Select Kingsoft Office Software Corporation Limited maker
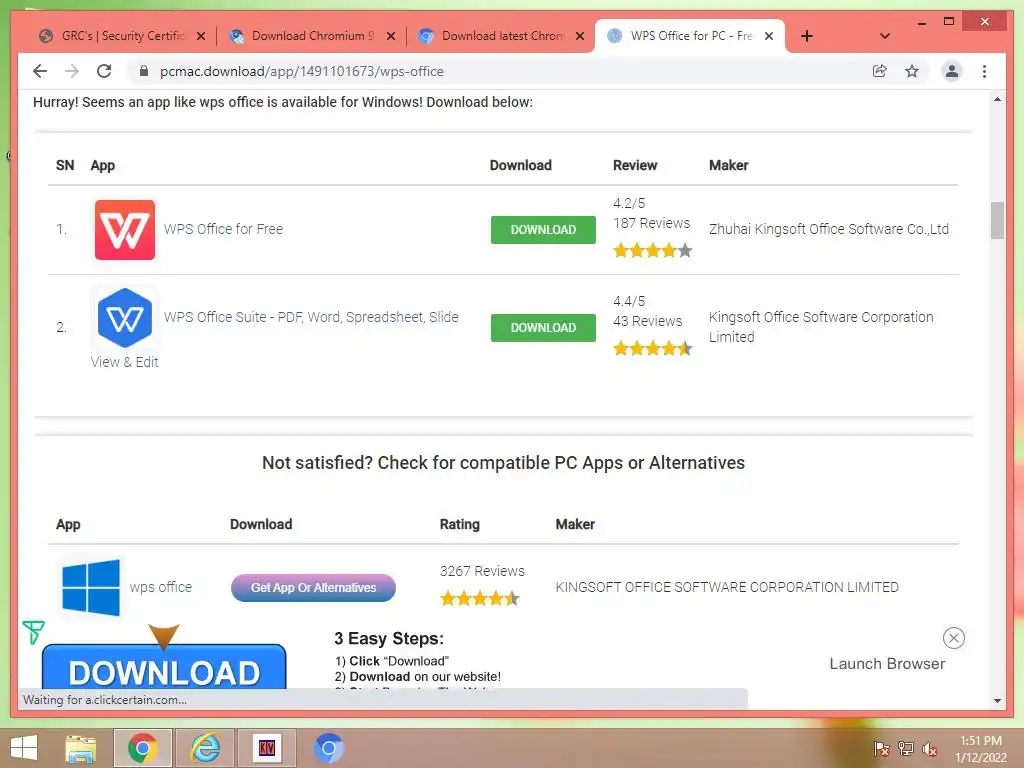Screen dimensions: 1024x768 tap(821, 327)
